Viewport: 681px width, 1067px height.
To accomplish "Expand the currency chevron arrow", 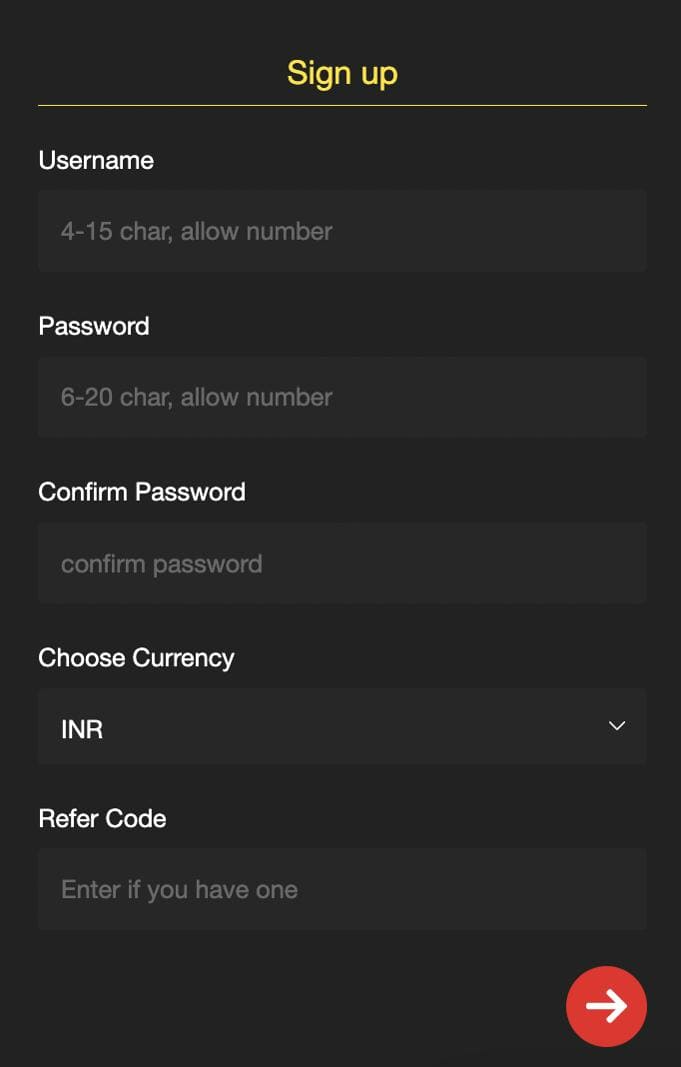I will [617, 726].
